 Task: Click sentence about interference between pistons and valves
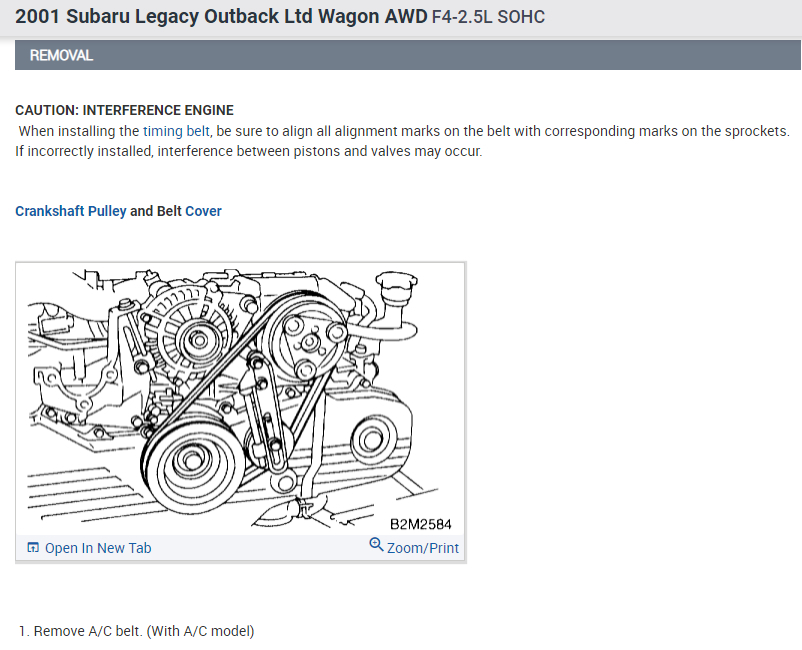pos(249,152)
